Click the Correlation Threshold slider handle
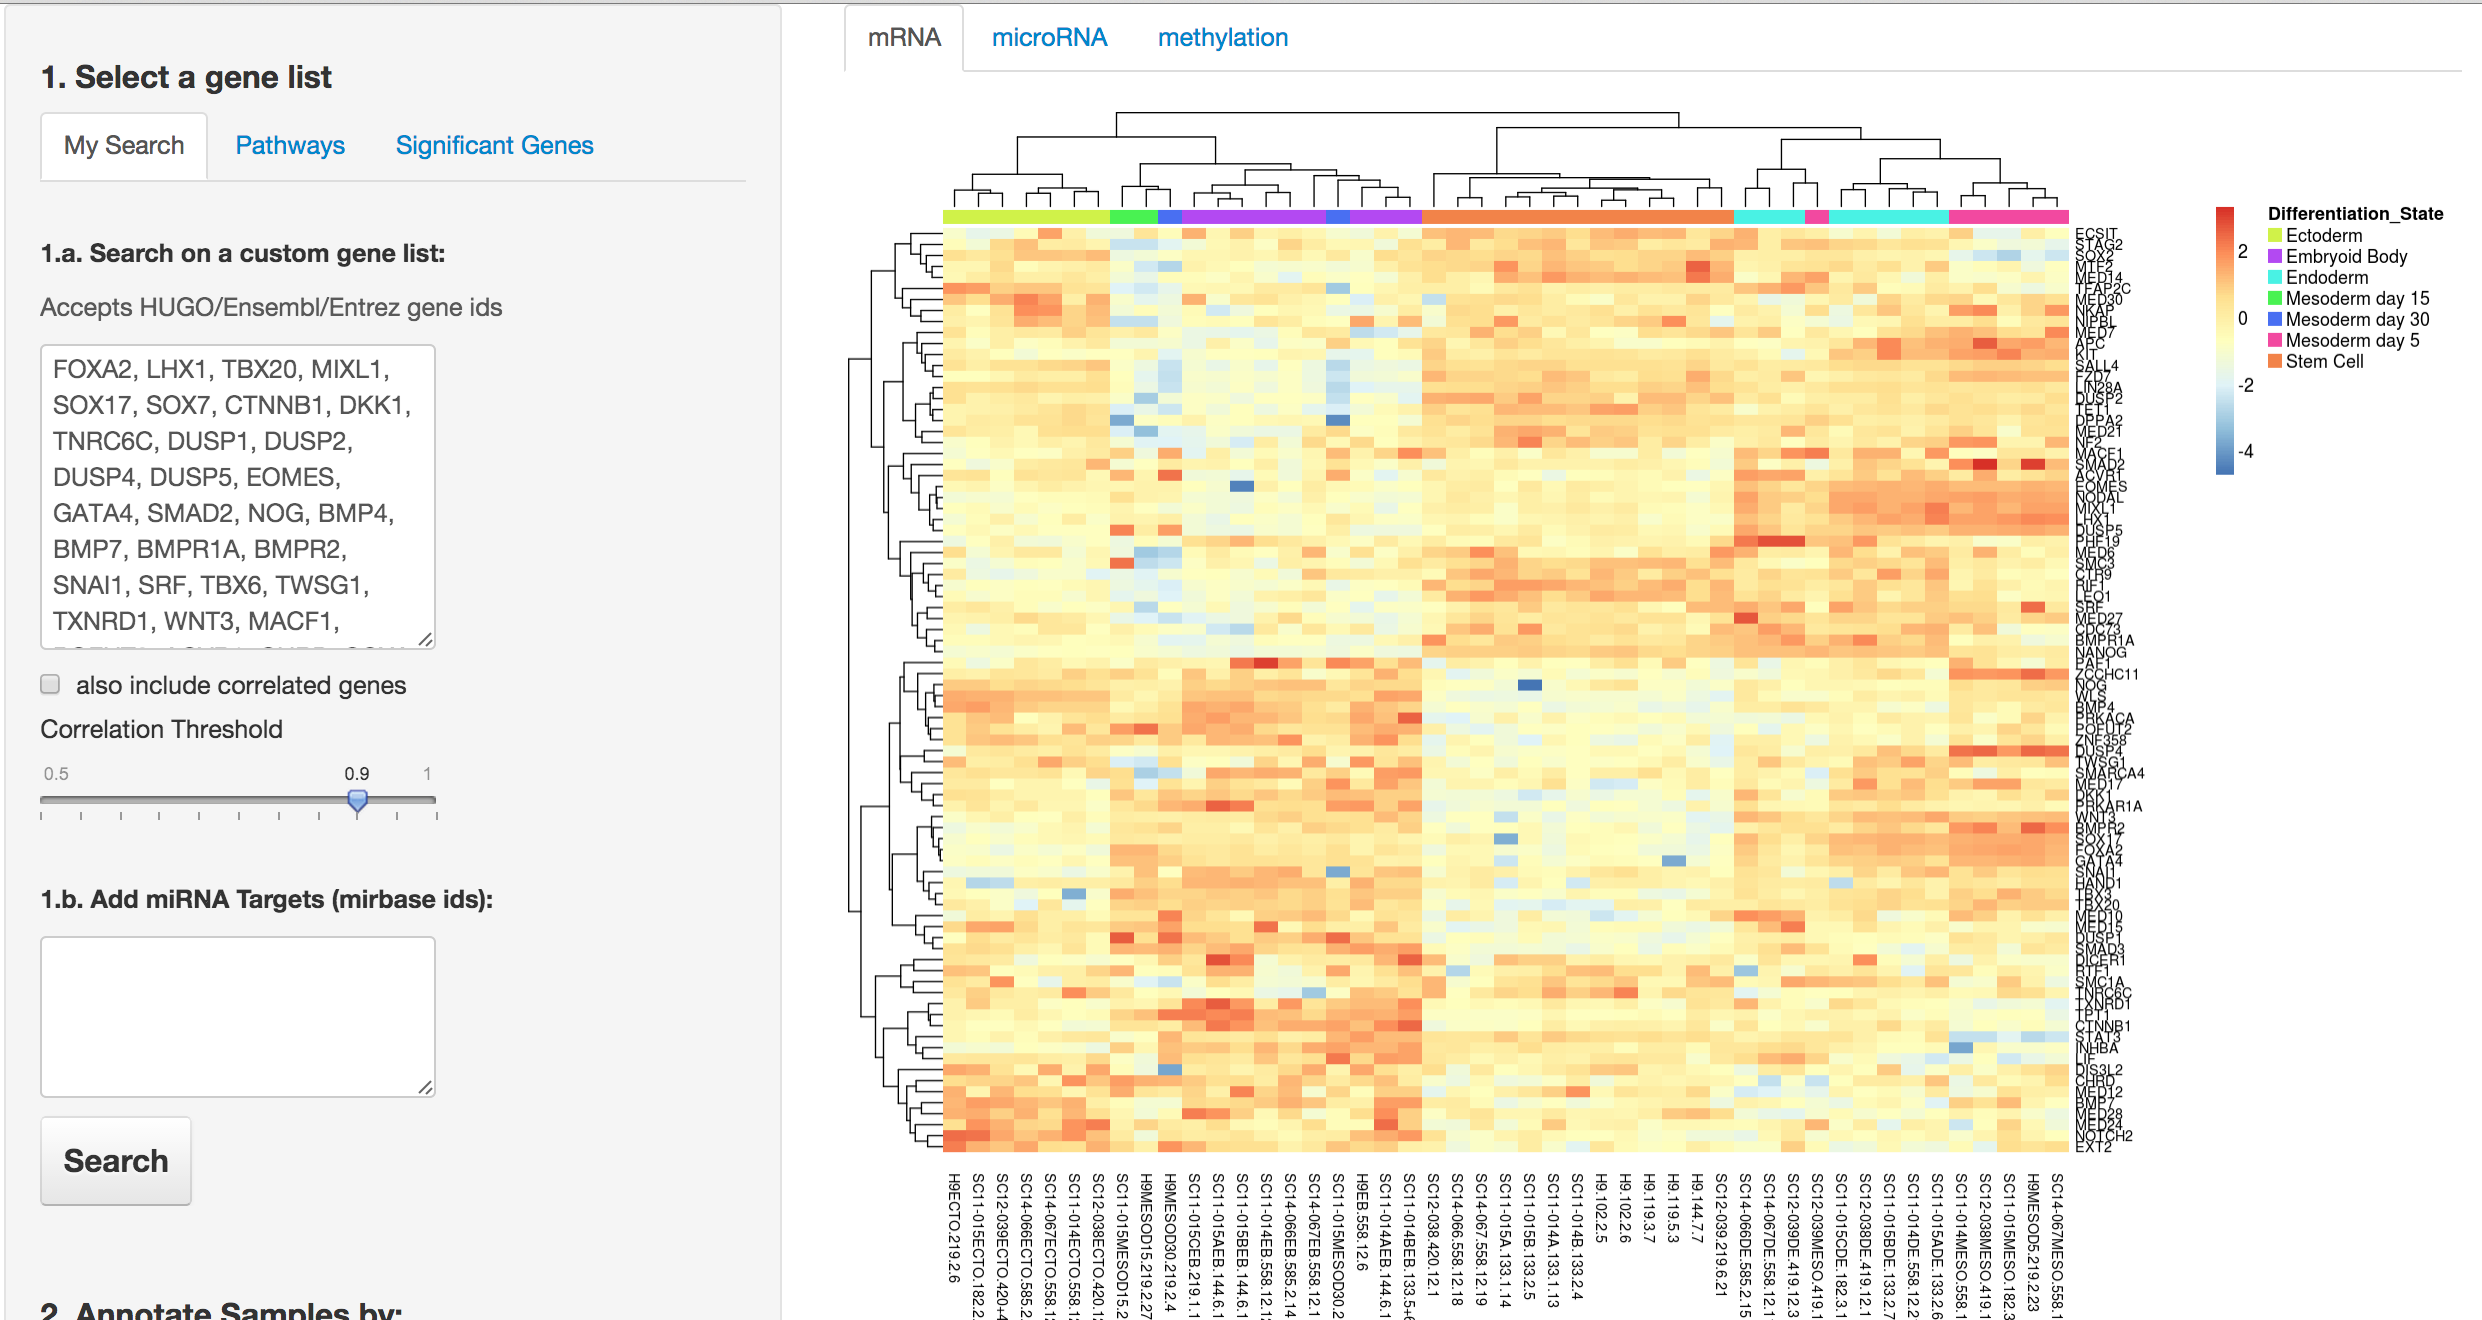 coord(357,800)
